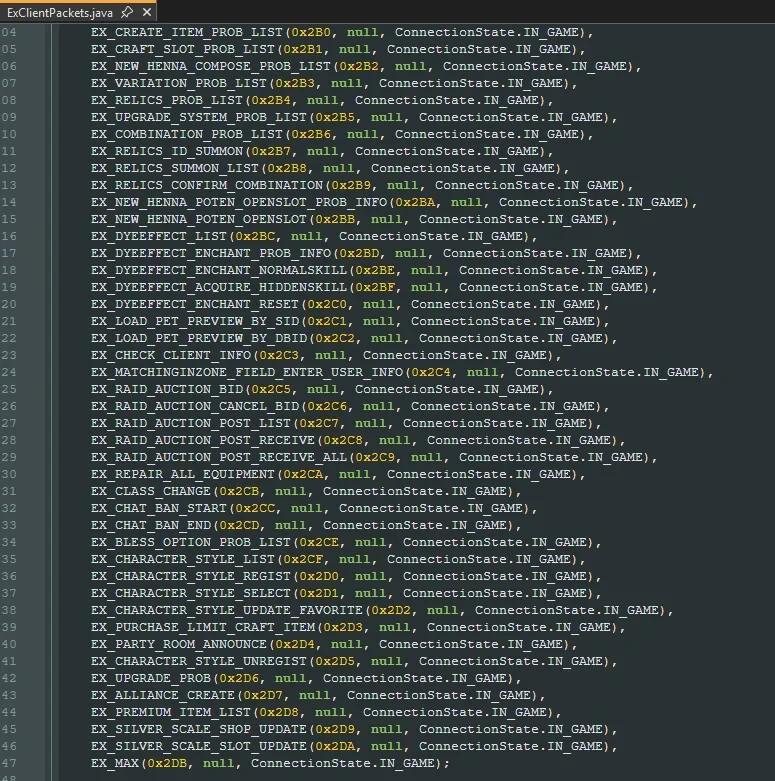Image resolution: width=775 pixels, height=781 pixels.
Task: Click EX_RELICS_CONFIRM_COMBINATION identifier
Action: (x=207, y=185)
